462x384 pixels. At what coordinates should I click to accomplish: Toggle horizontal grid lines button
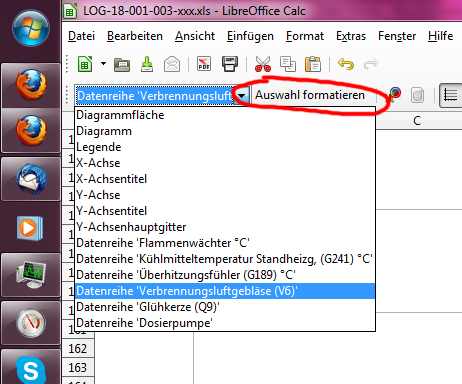tap(451, 96)
